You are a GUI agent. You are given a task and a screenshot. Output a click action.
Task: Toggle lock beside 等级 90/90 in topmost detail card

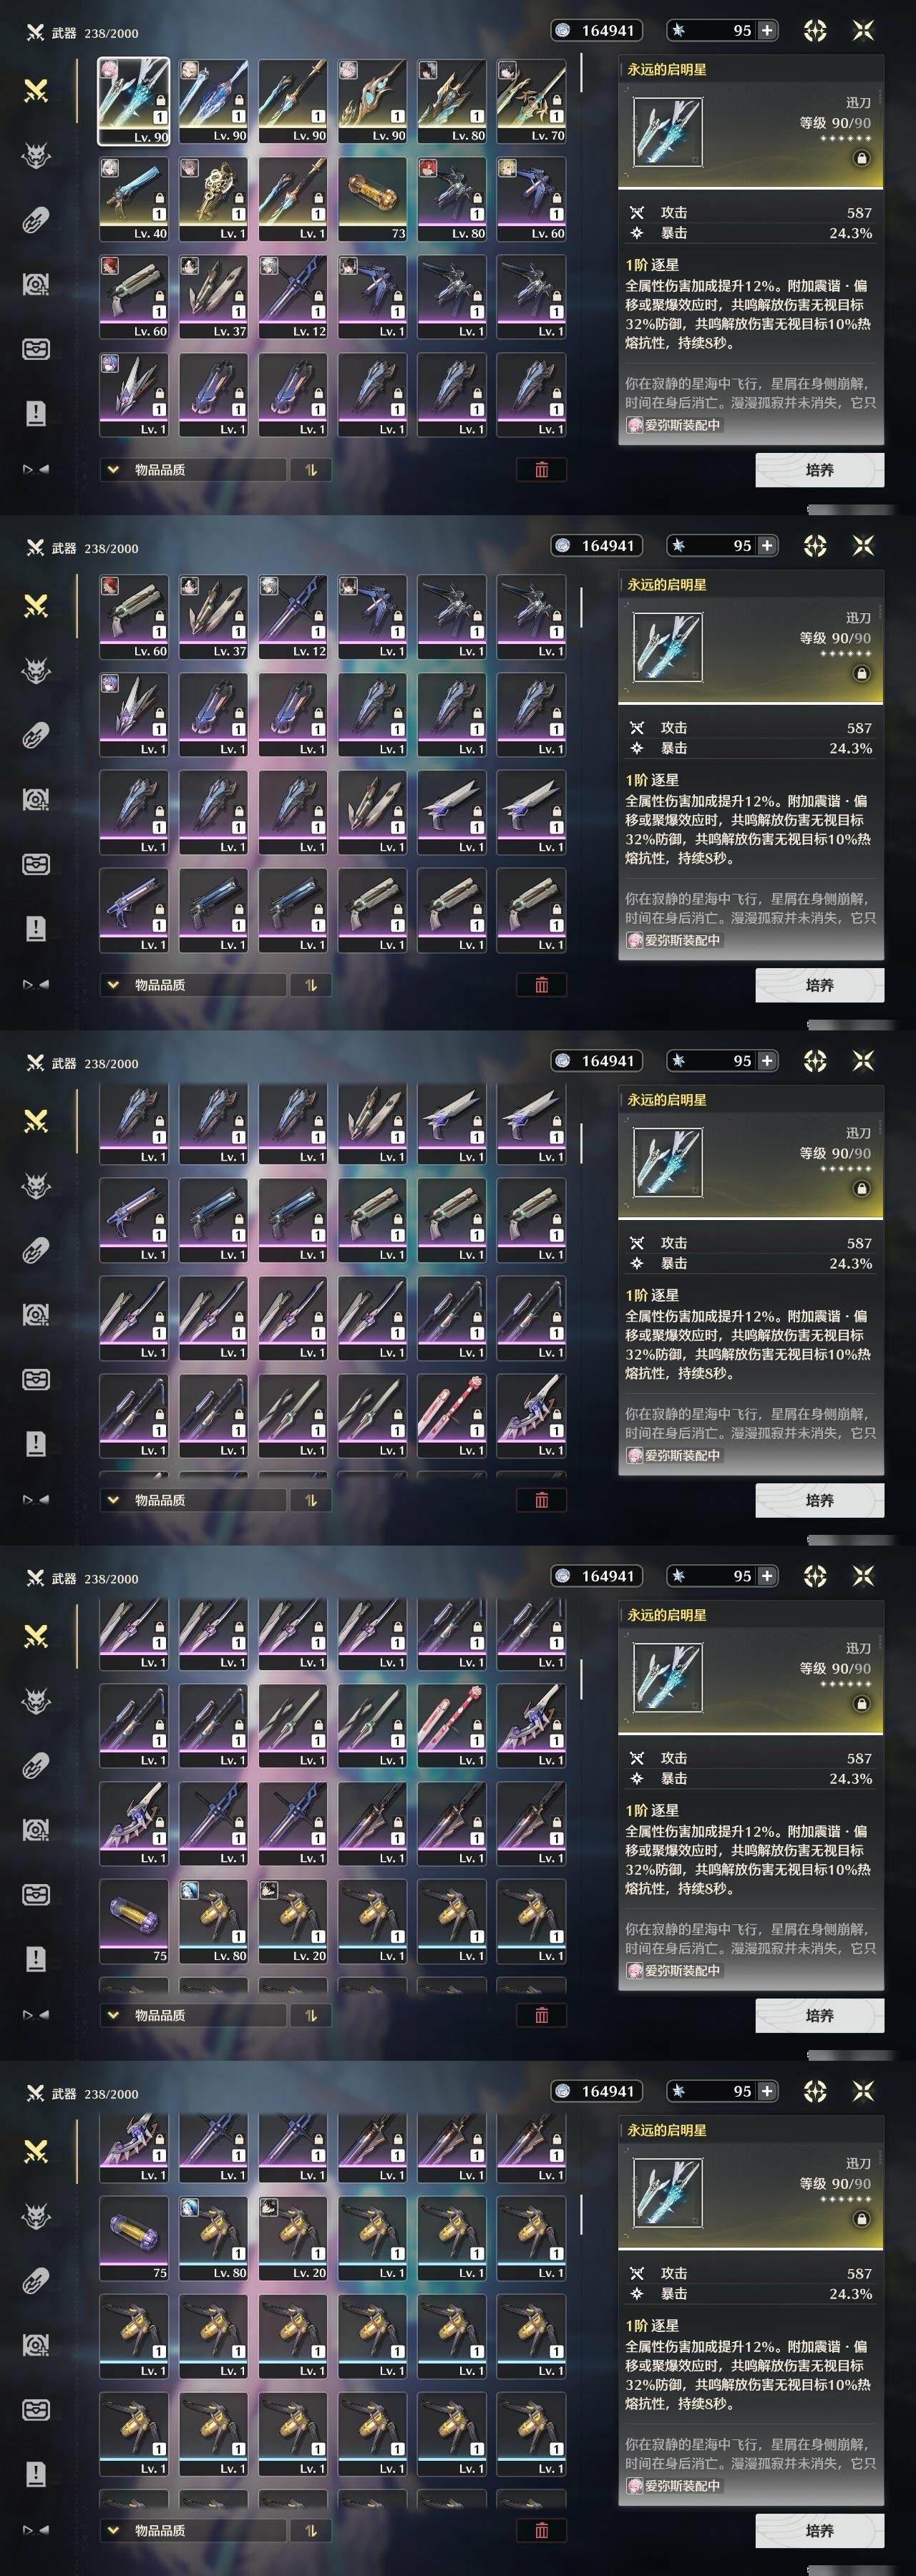click(861, 158)
